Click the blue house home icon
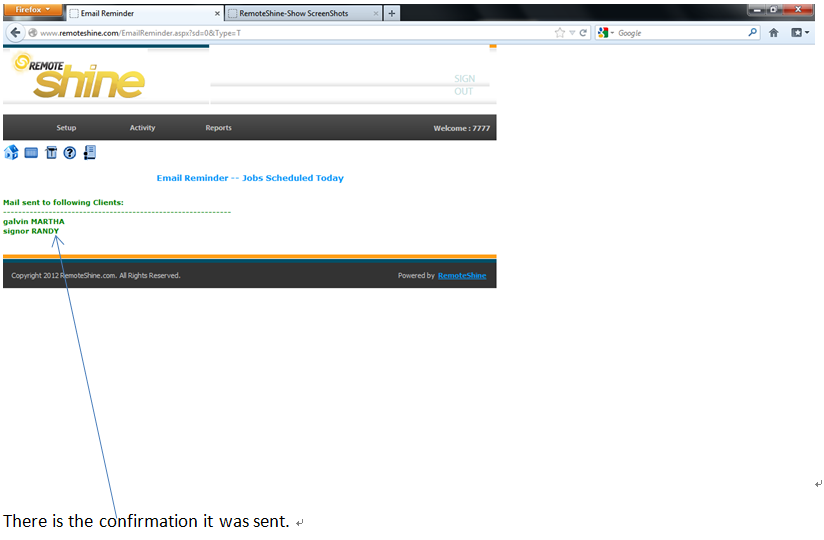 (x=11, y=153)
